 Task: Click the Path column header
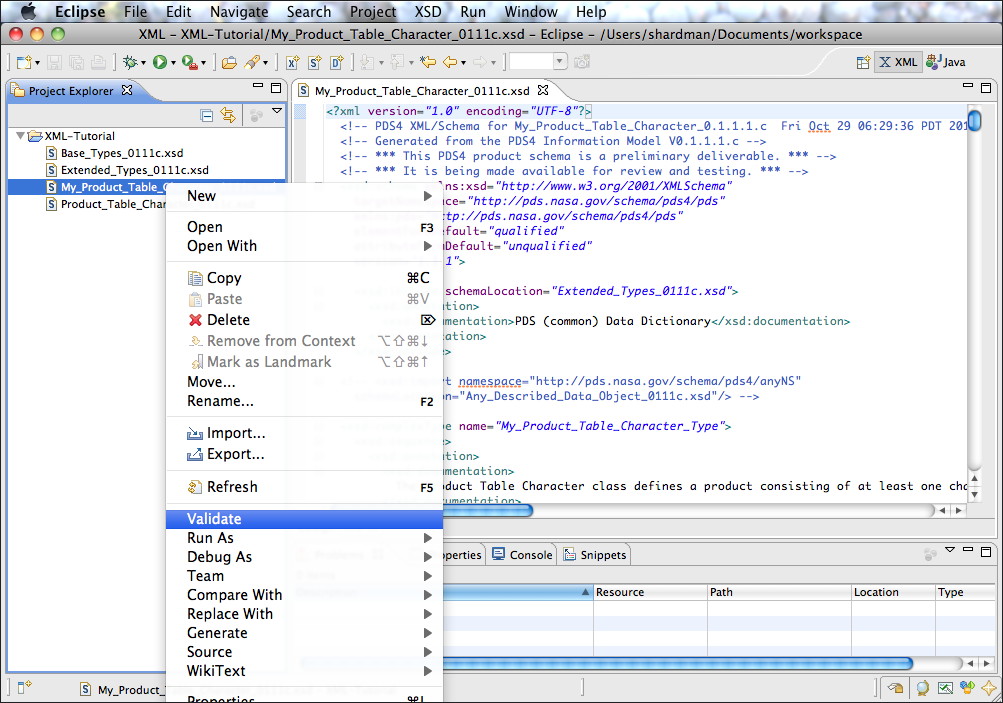coord(779,592)
